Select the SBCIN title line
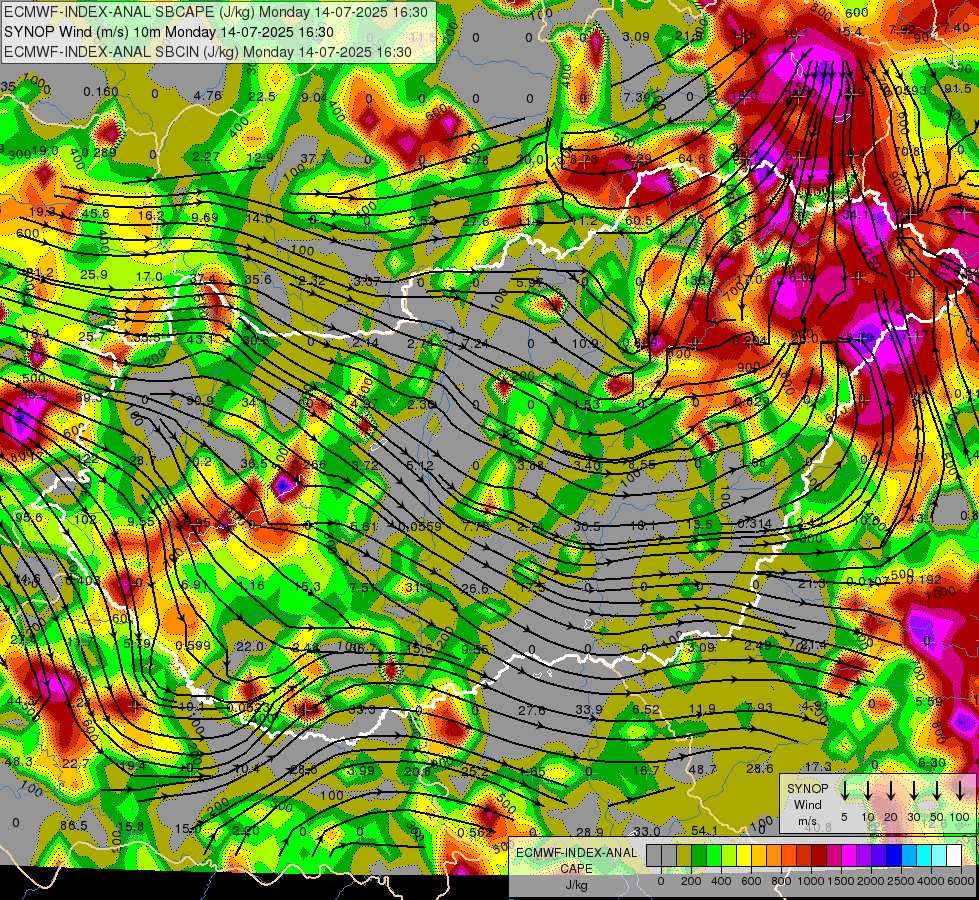 (x=208, y=52)
